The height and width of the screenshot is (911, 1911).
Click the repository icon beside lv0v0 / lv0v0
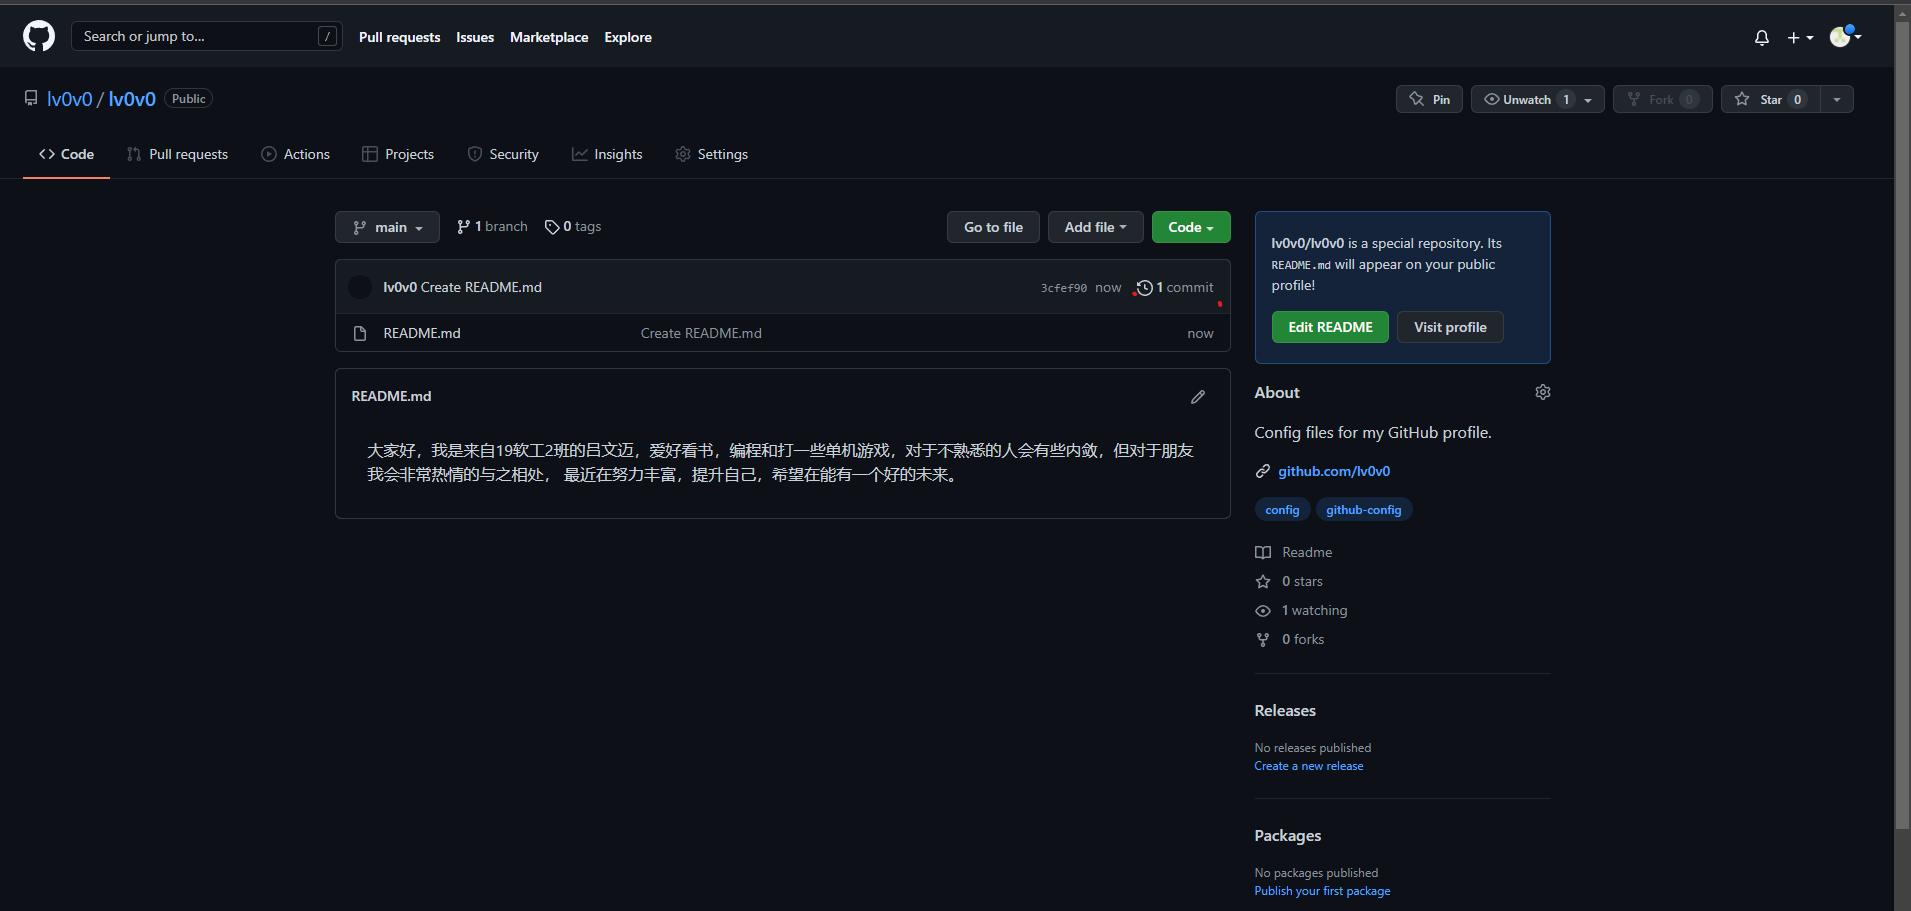pyautogui.click(x=31, y=98)
